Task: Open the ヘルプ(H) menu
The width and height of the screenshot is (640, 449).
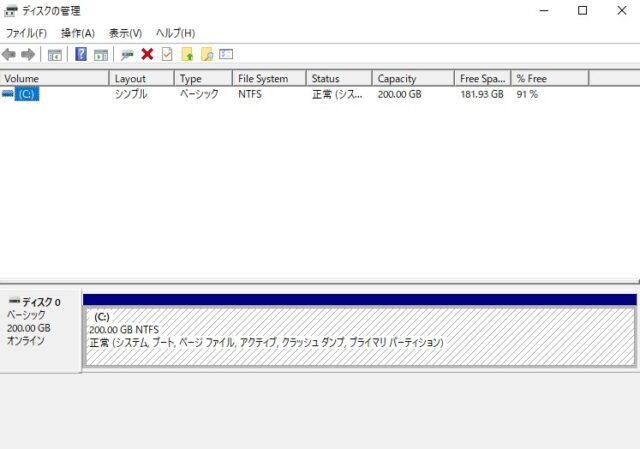Action: [176, 33]
